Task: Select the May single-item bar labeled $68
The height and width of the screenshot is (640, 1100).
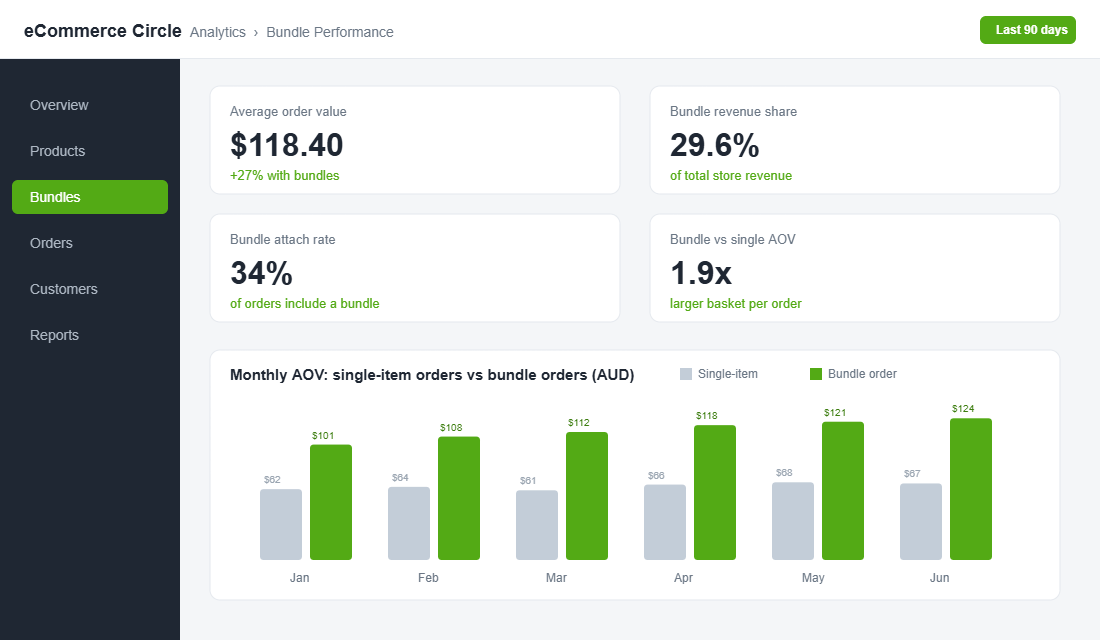Action: pos(793,521)
